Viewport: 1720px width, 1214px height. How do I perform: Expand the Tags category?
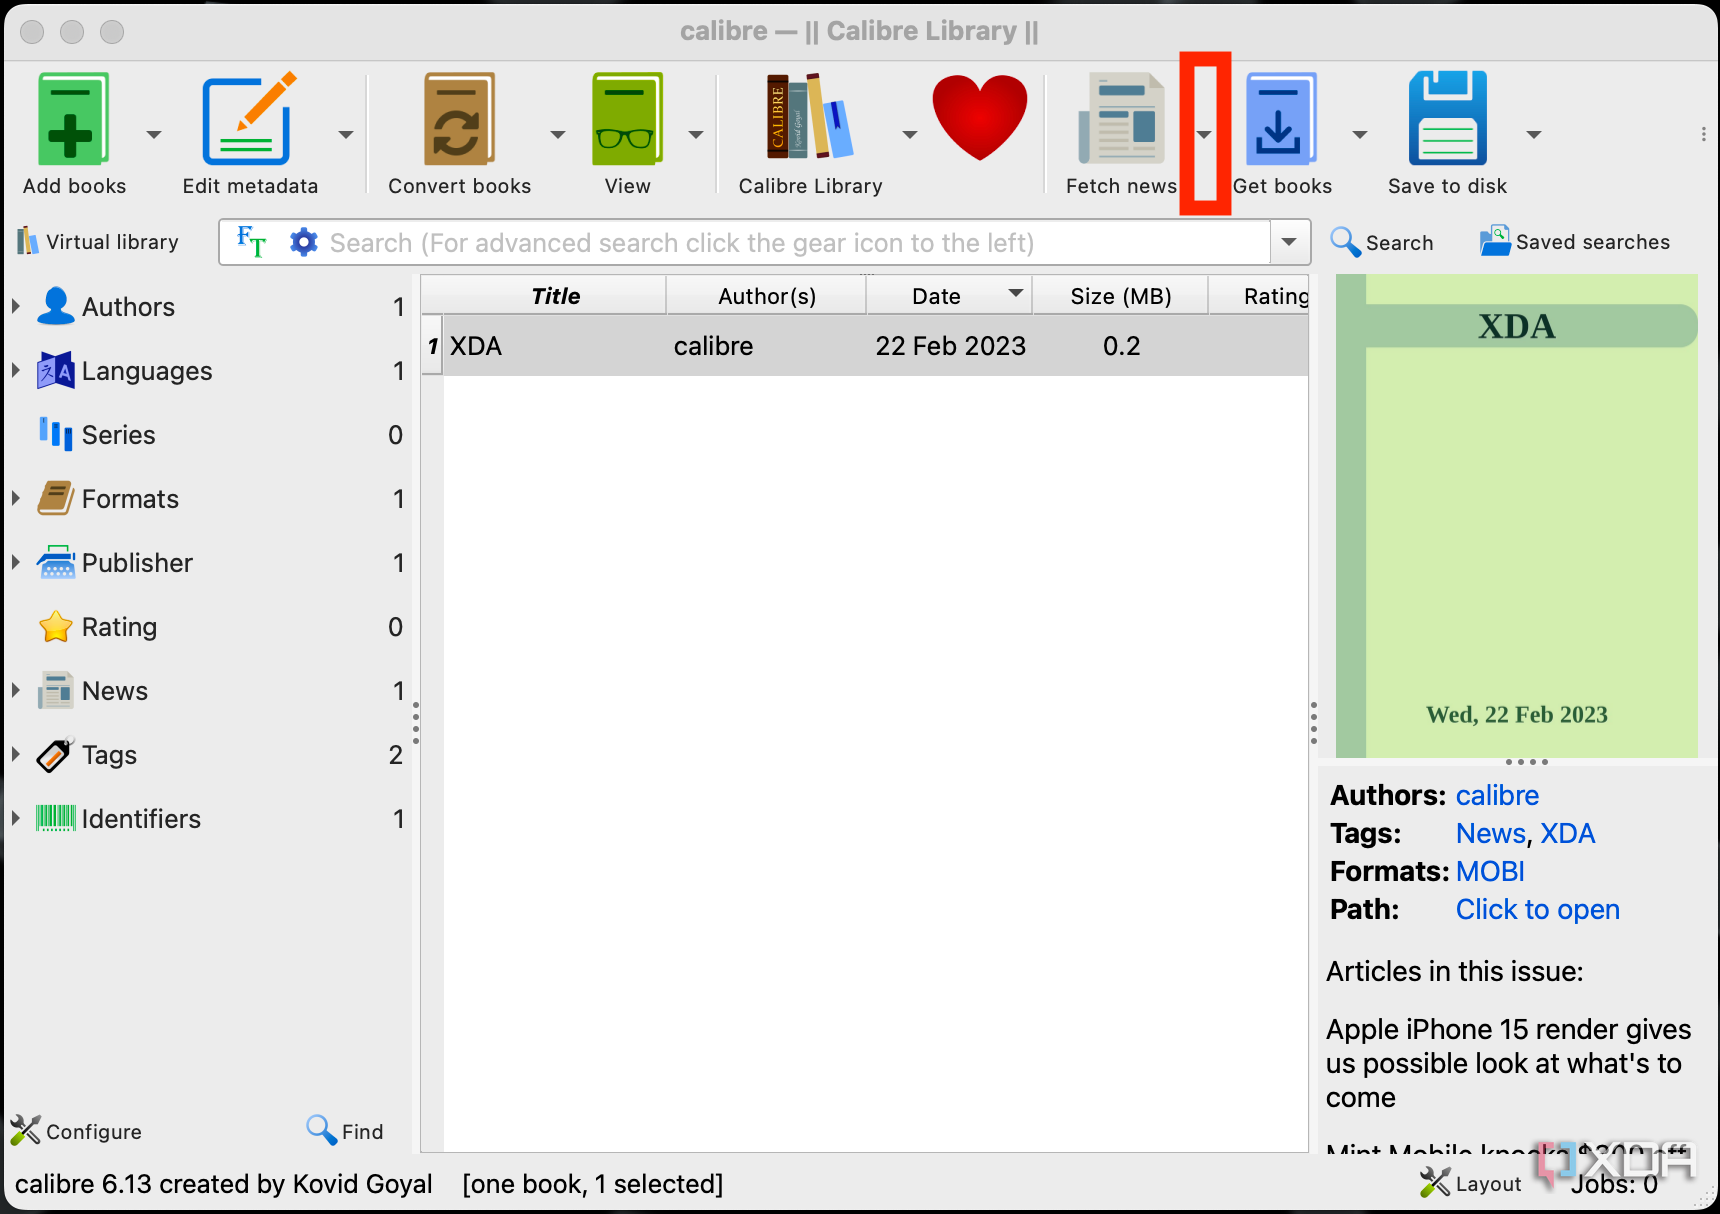[16, 754]
